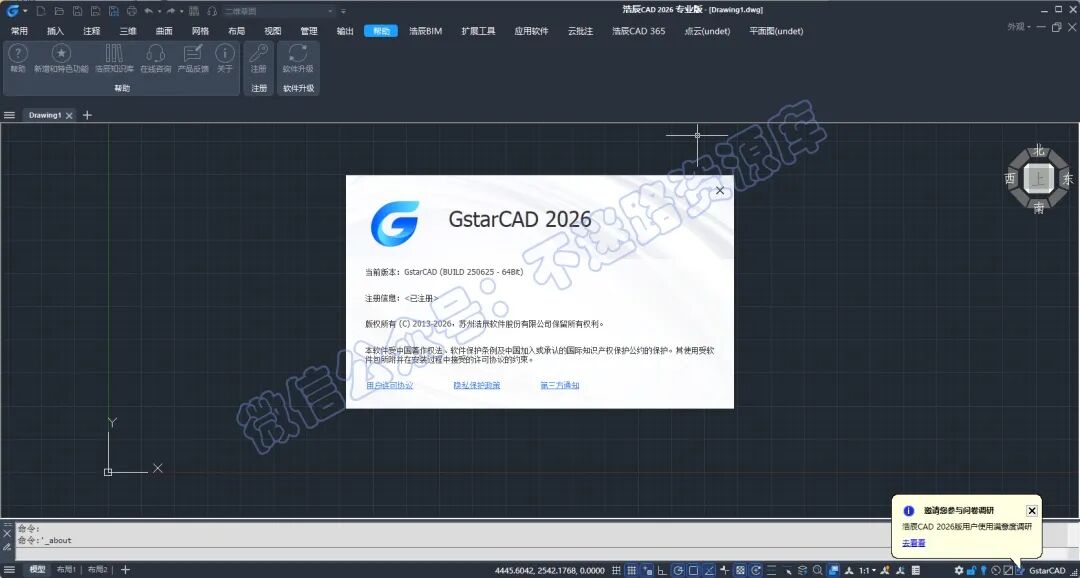Open the 注册 key registration icon

(258, 54)
